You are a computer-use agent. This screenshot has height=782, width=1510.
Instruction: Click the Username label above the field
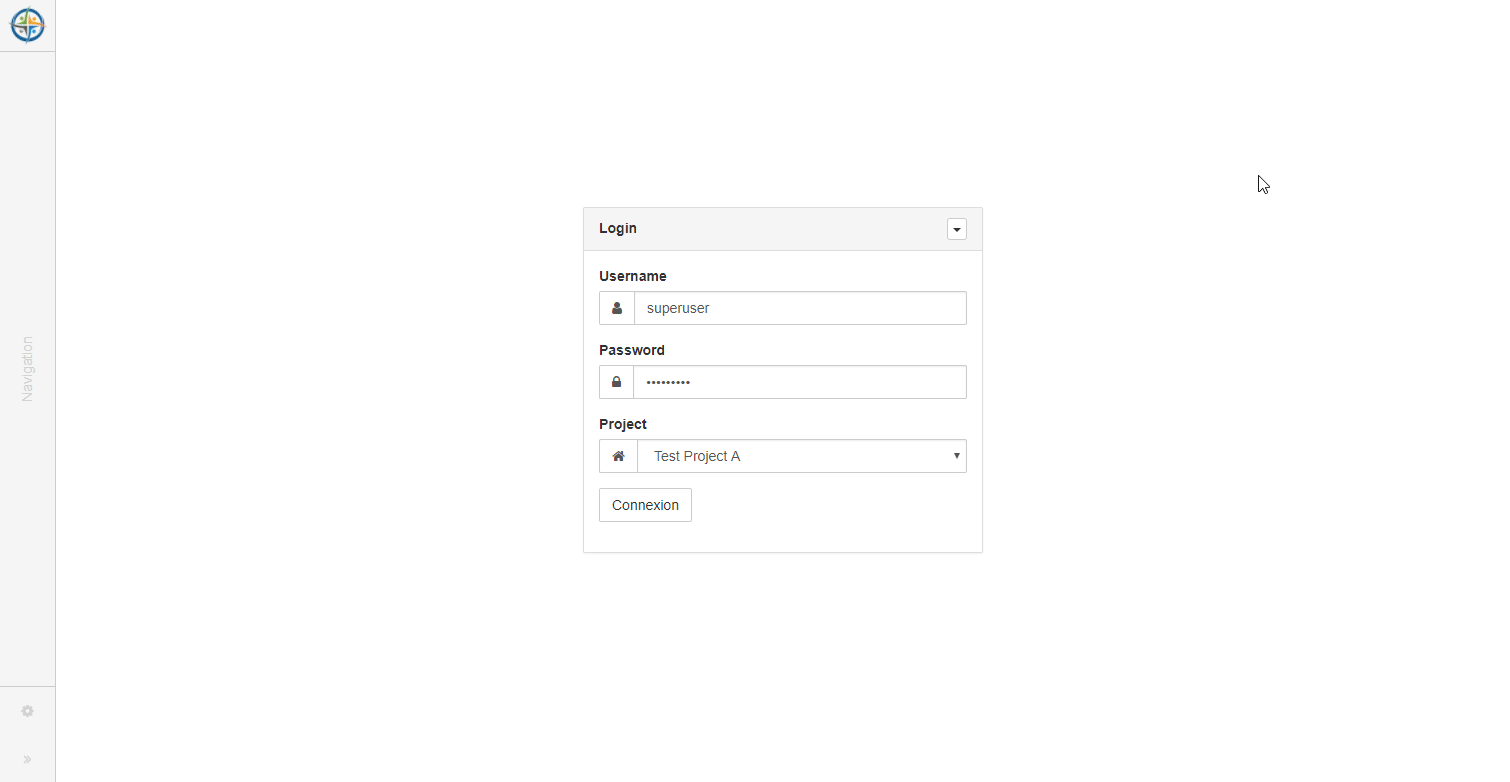(633, 276)
